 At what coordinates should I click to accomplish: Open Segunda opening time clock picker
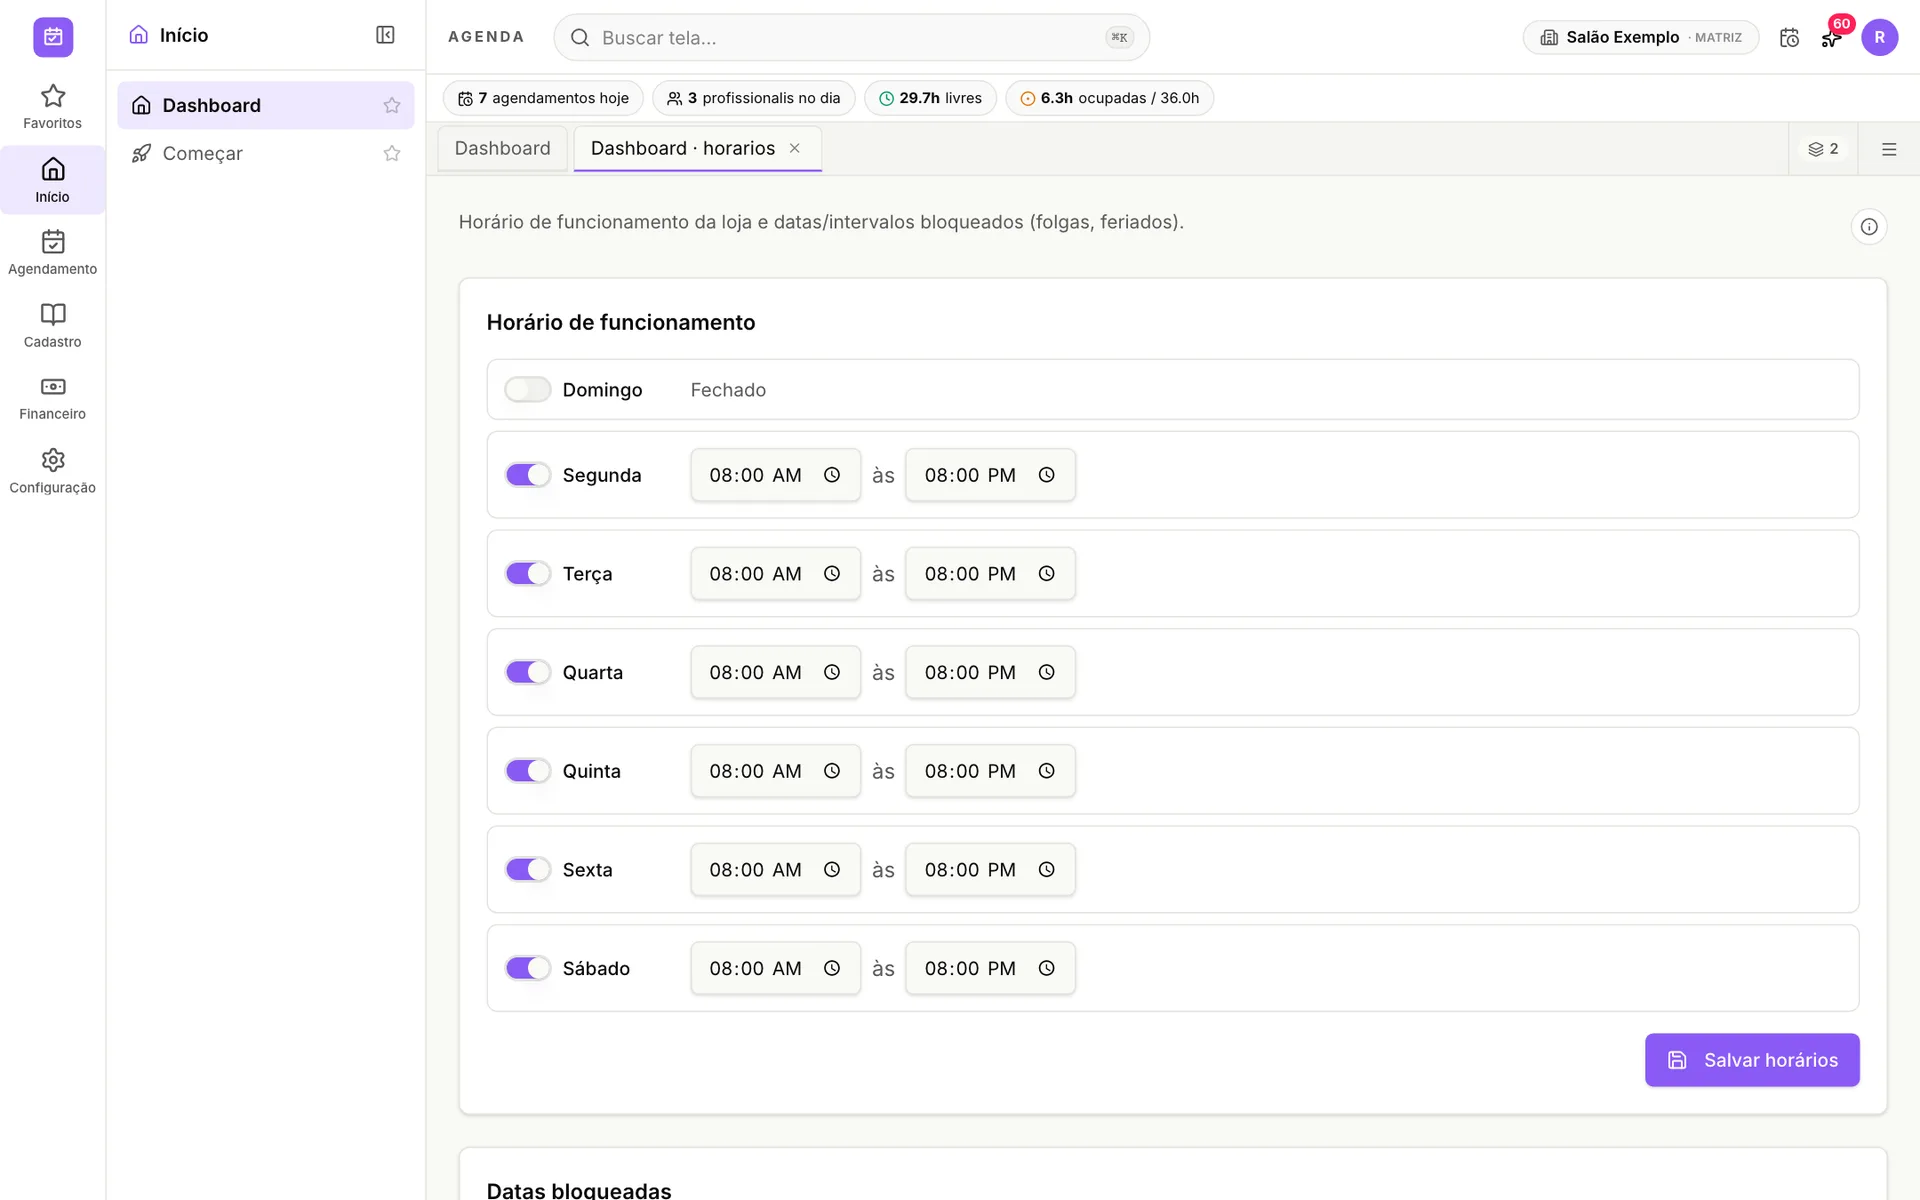pos(831,475)
